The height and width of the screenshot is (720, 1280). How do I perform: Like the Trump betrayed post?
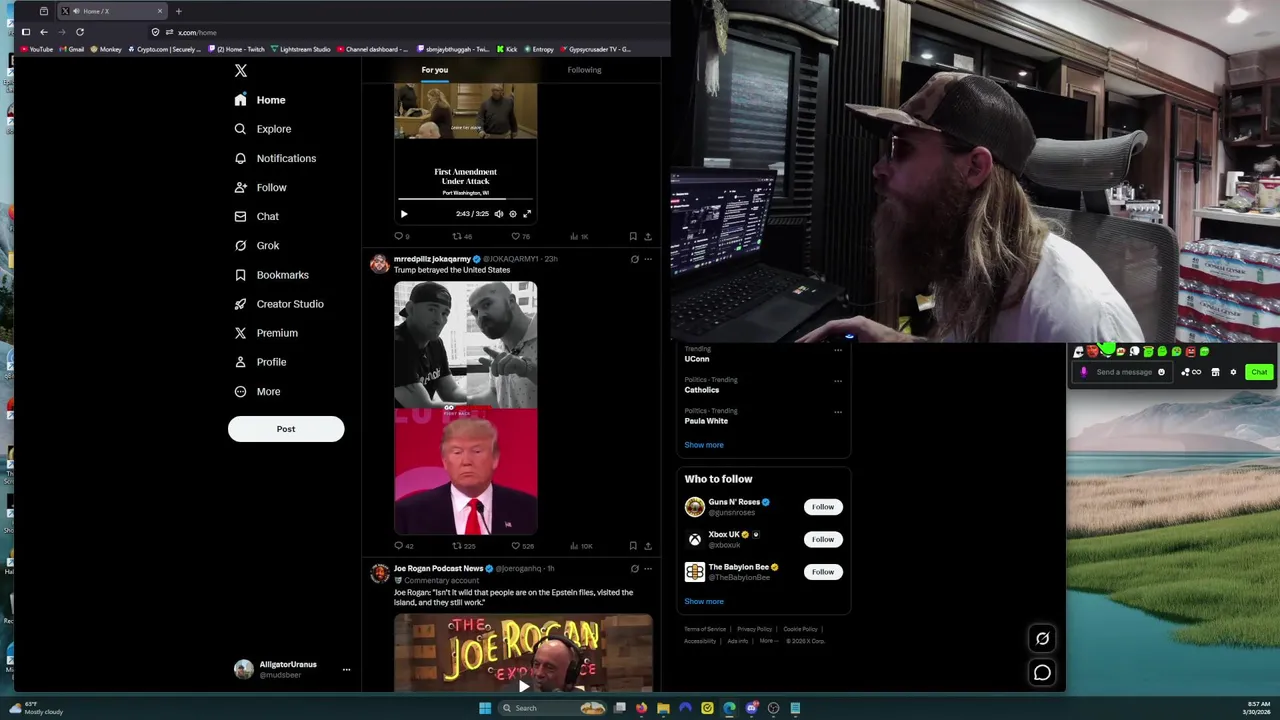pos(522,546)
